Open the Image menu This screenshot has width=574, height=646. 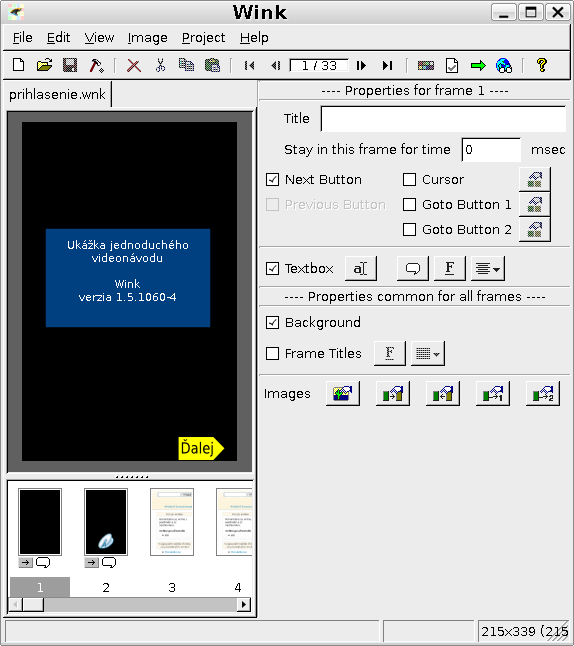click(x=148, y=38)
